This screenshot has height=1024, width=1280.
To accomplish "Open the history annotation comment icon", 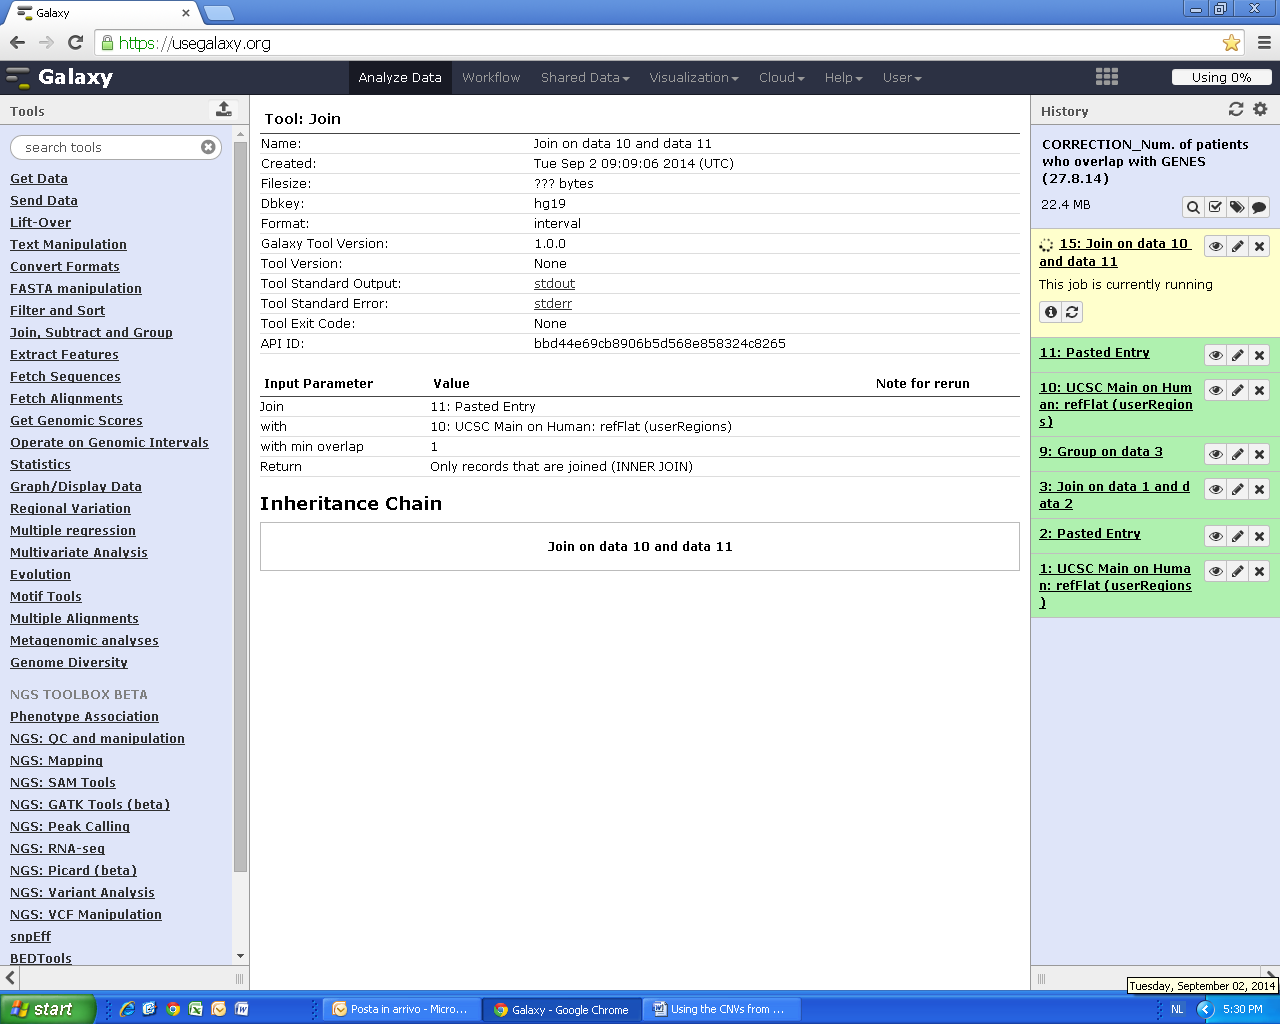I will pyautogui.click(x=1259, y=207).
